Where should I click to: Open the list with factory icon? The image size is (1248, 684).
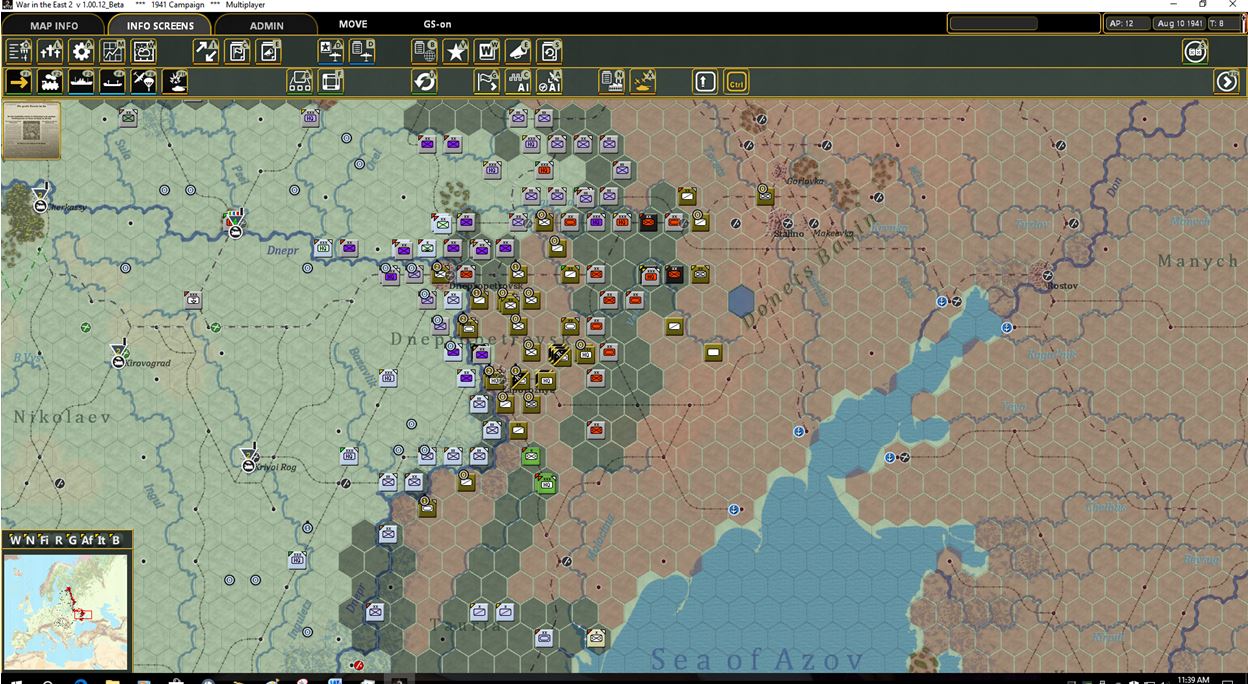point(612,81)
